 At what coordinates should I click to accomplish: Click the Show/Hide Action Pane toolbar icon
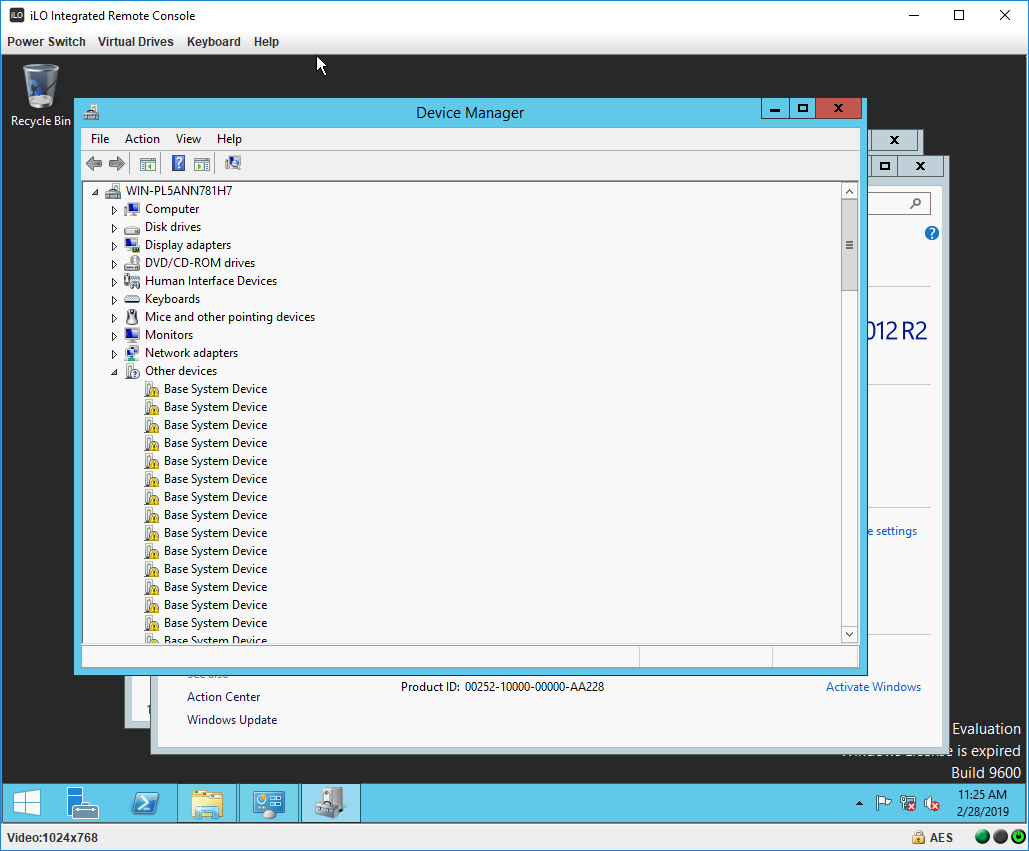point(202,164)
